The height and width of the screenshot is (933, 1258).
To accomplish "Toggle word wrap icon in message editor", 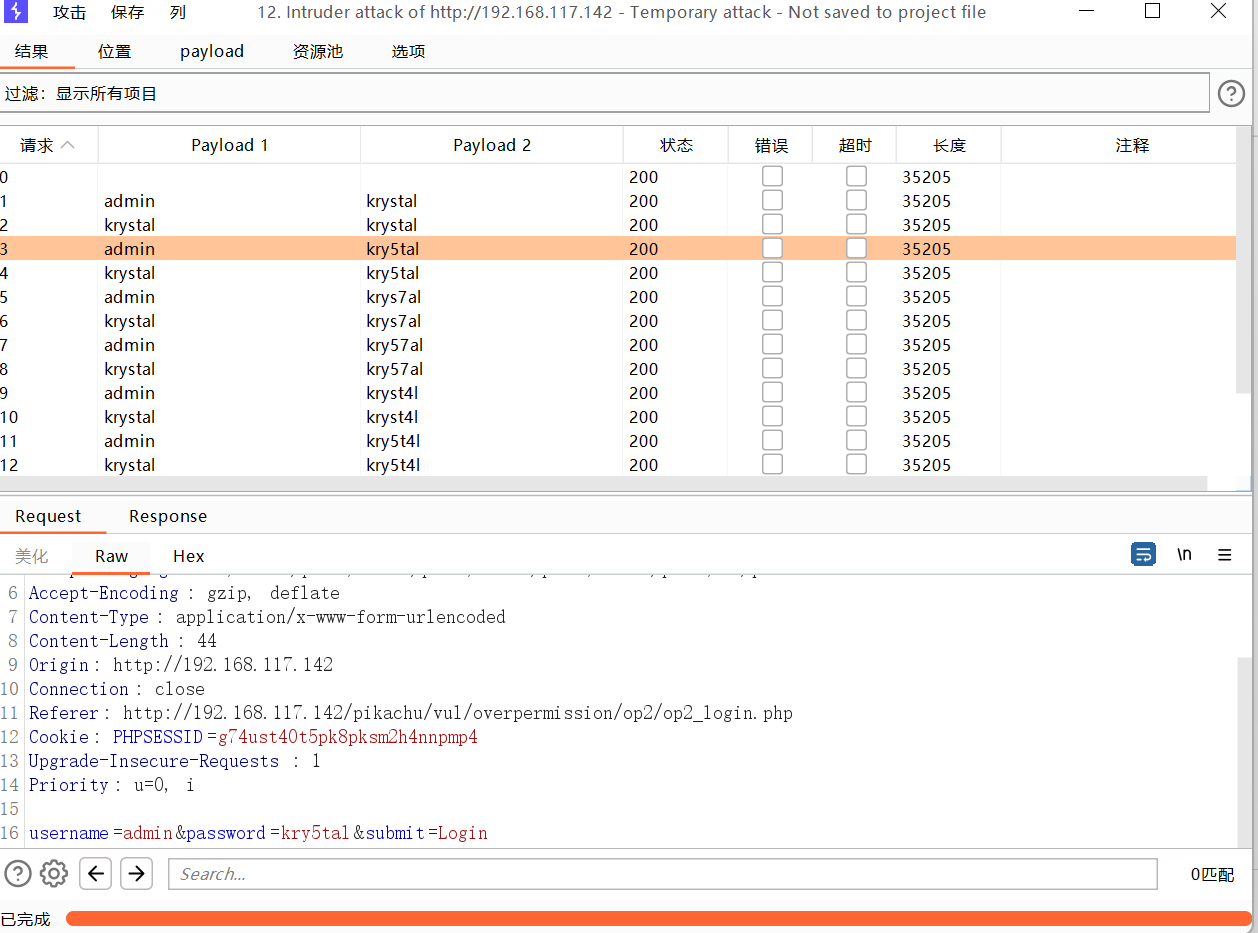I will tap(1144, 554).
